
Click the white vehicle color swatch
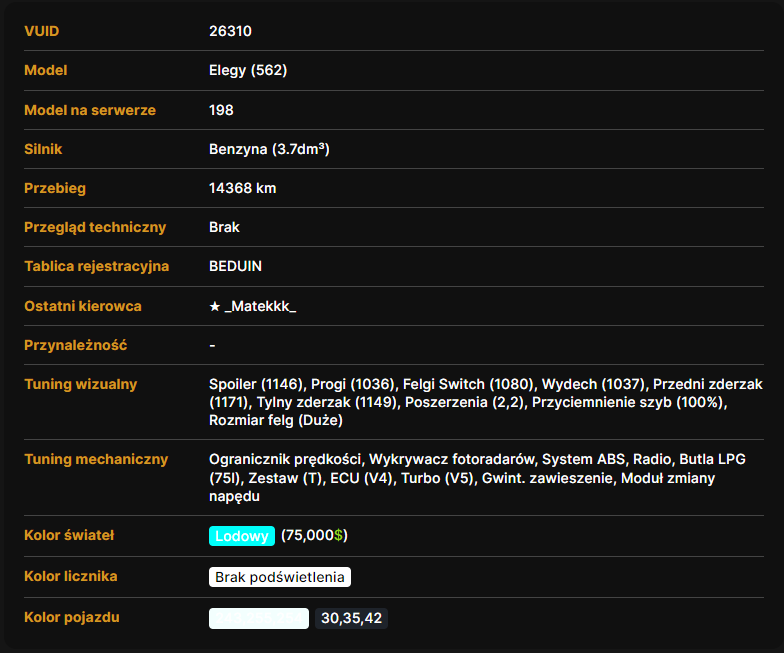pos(258,618)
